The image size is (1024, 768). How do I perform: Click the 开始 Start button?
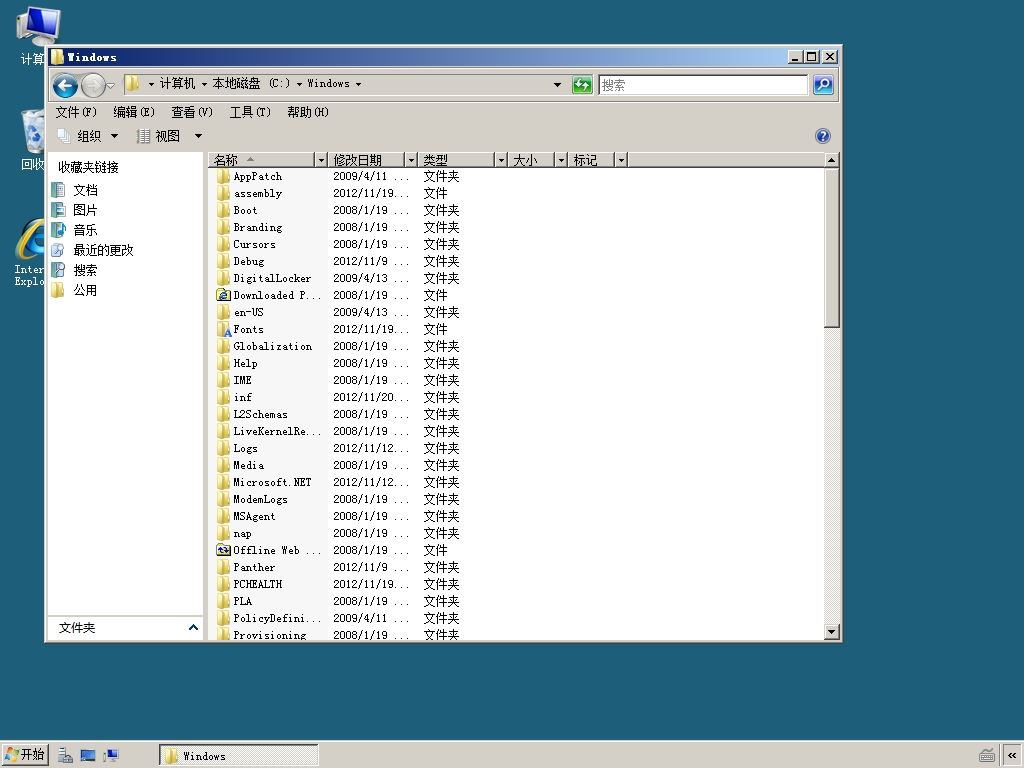click(25, 755)
